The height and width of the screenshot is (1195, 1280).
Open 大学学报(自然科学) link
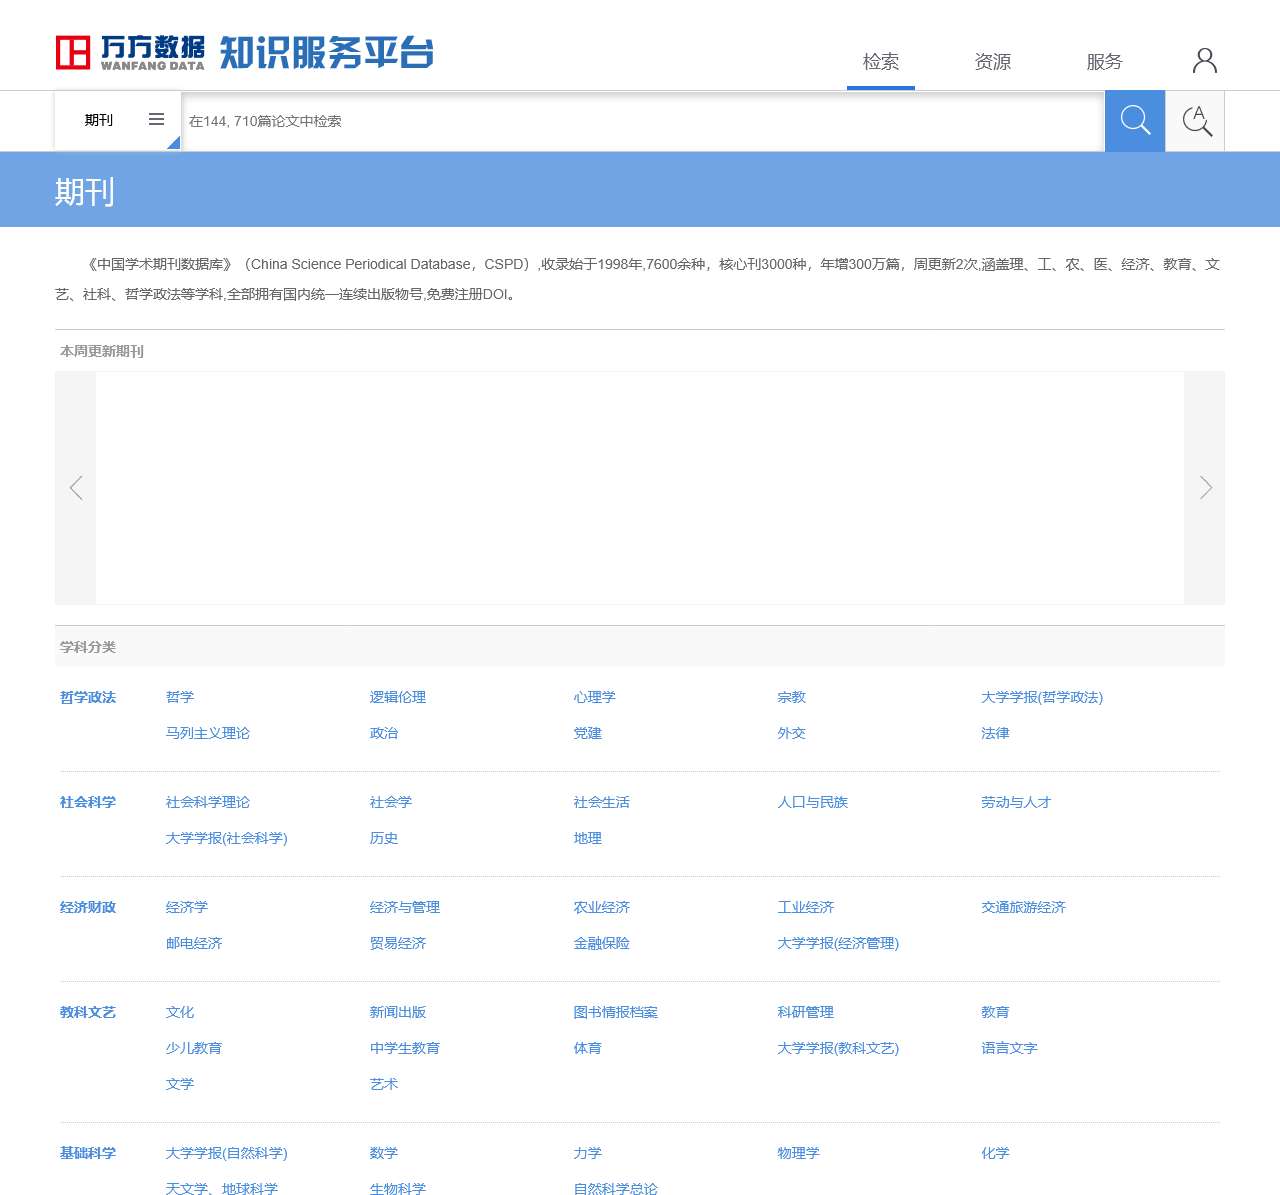[227, 1154]
